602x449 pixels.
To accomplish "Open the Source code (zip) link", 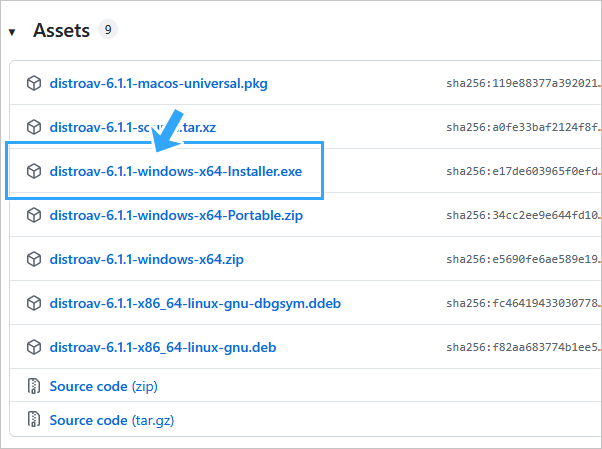I will tap(103, 386).
